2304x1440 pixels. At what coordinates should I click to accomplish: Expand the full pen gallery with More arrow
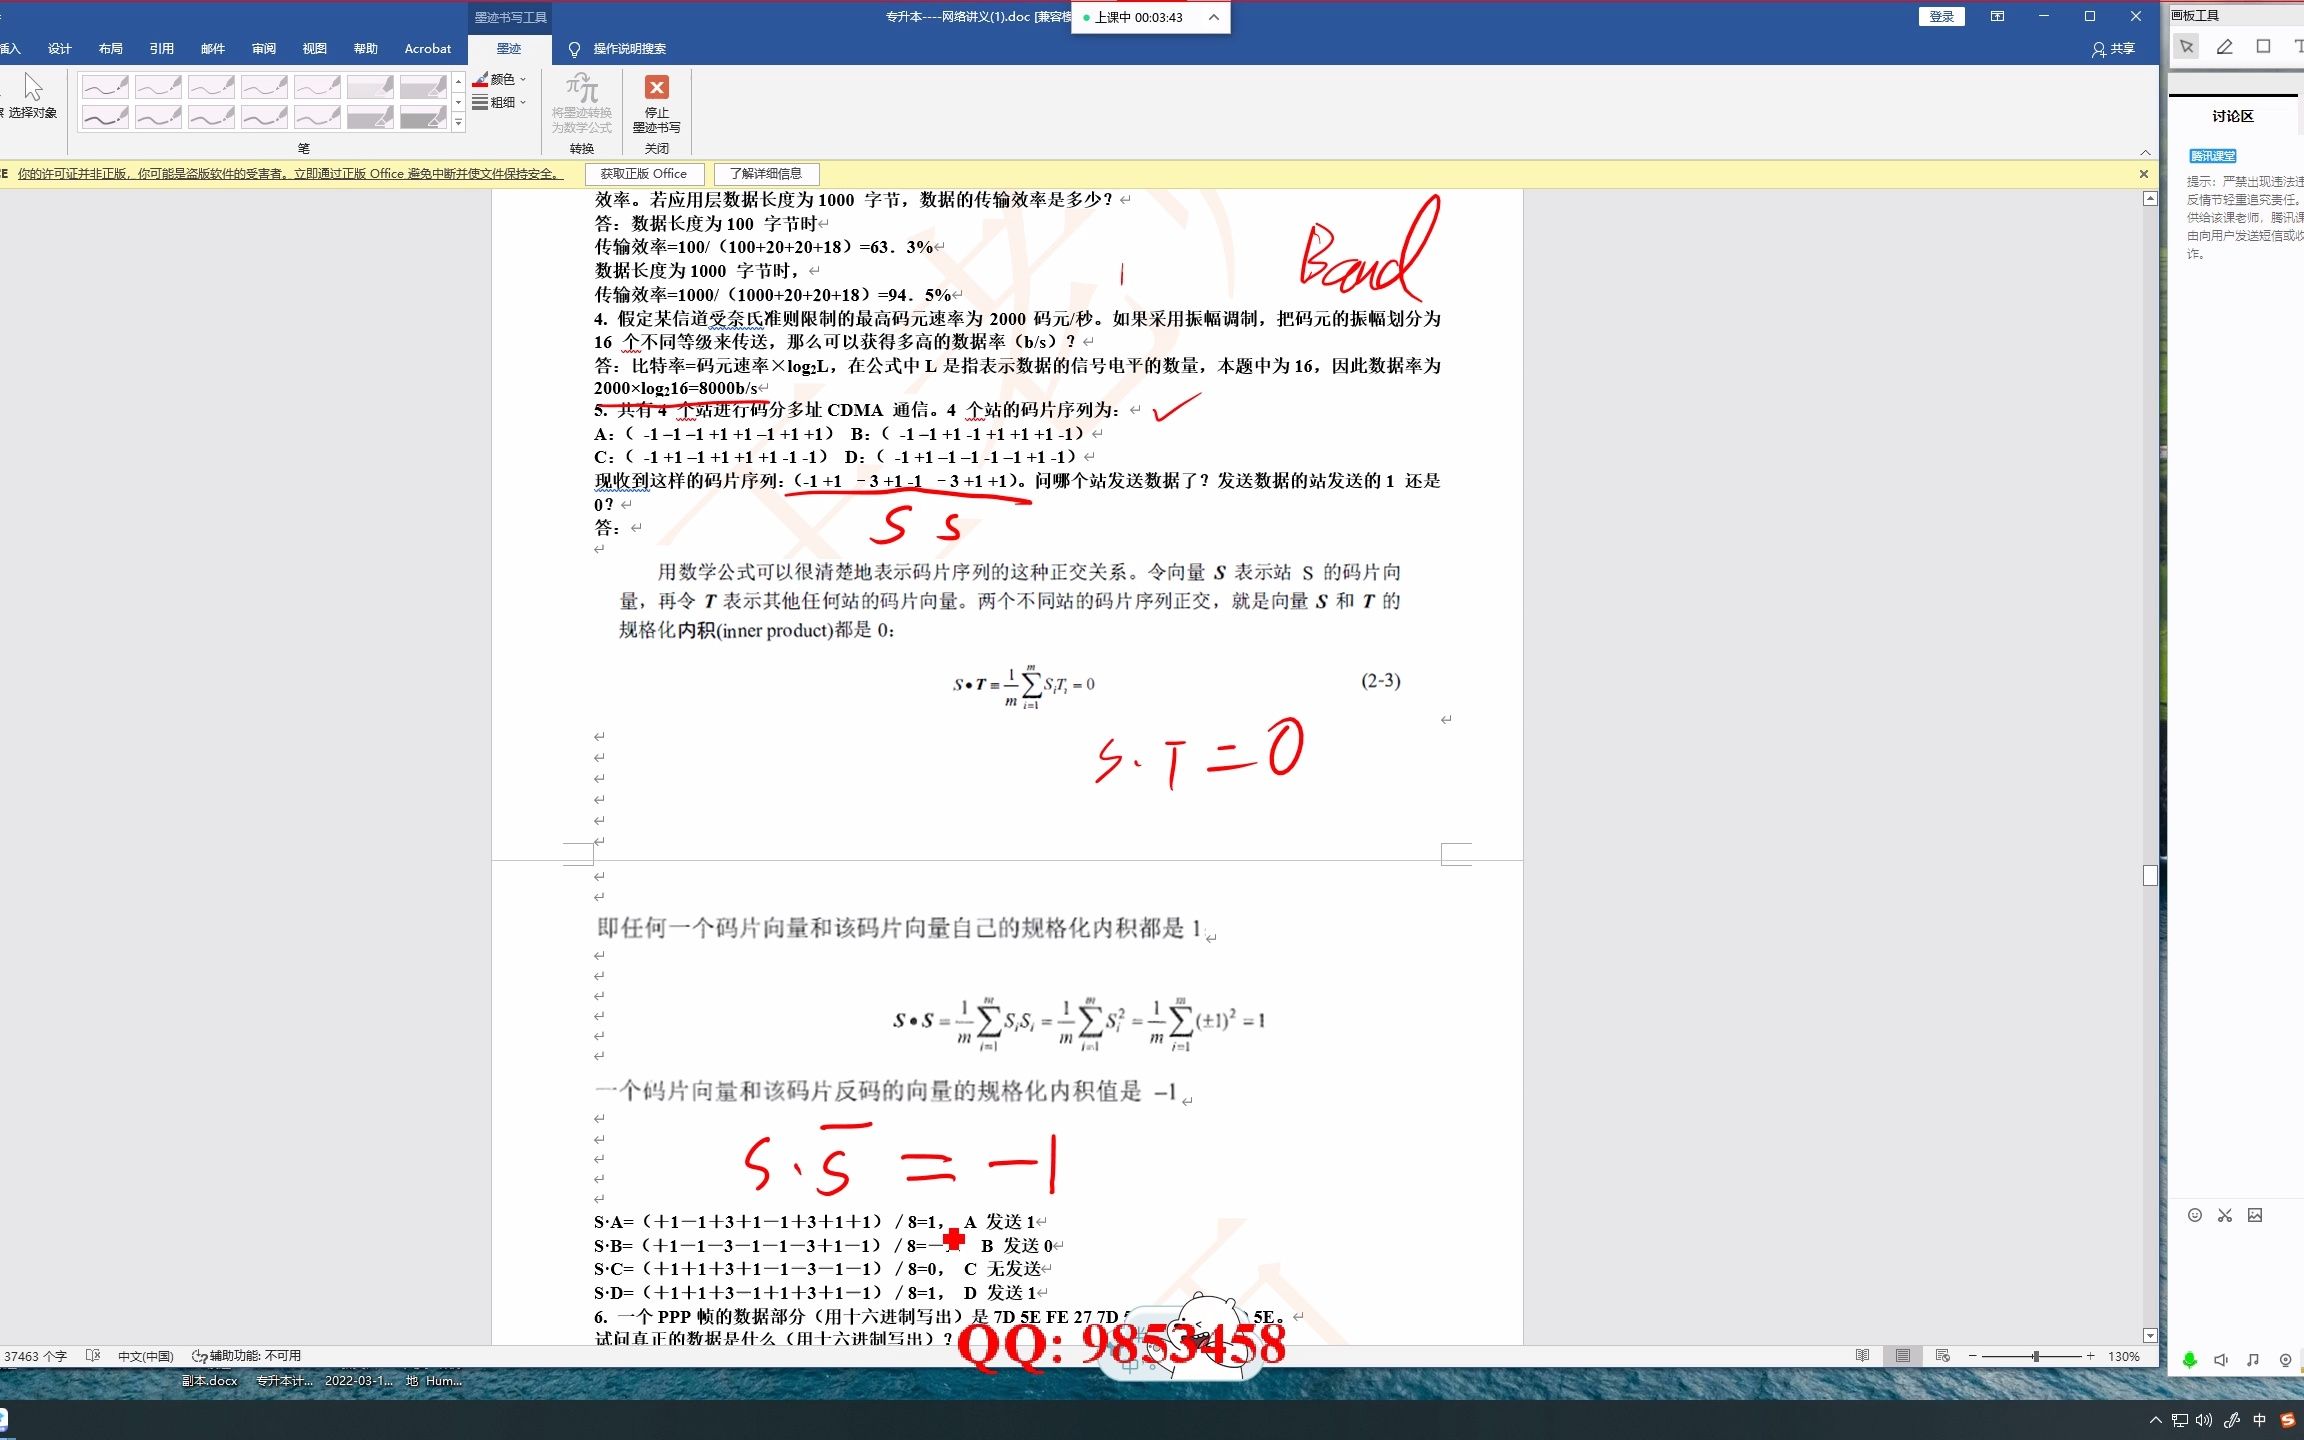coord(458,123)
